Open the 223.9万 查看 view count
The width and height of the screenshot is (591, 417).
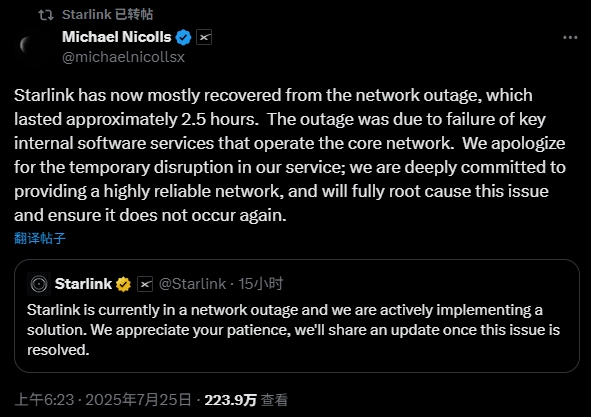(x=246, y=400)
